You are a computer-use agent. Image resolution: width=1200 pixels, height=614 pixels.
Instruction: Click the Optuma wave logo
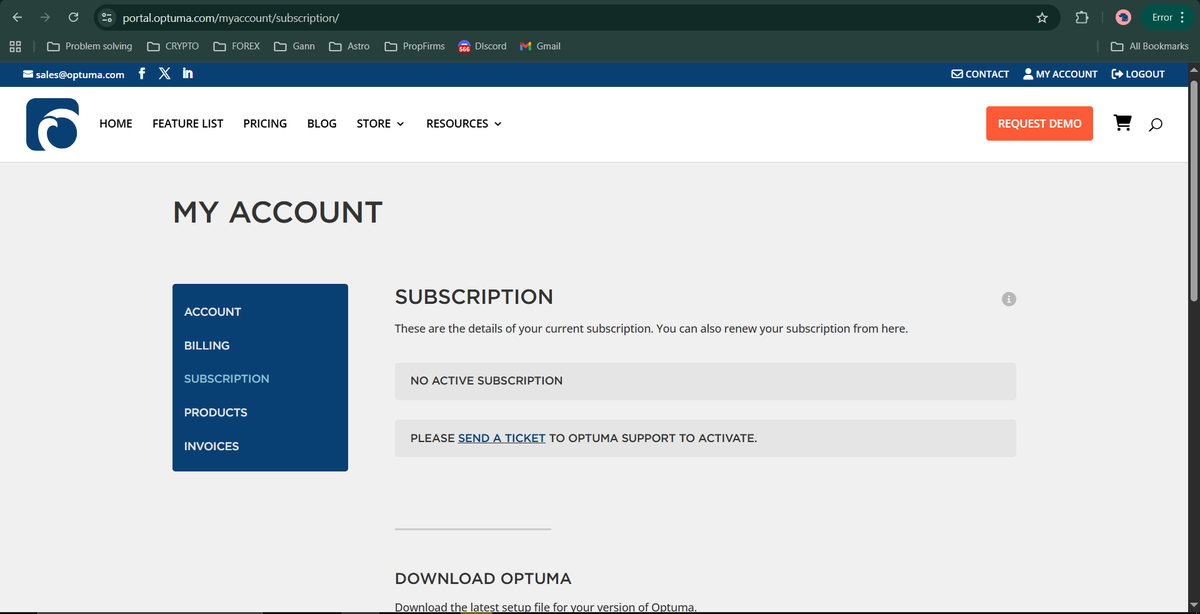[52, 124]
